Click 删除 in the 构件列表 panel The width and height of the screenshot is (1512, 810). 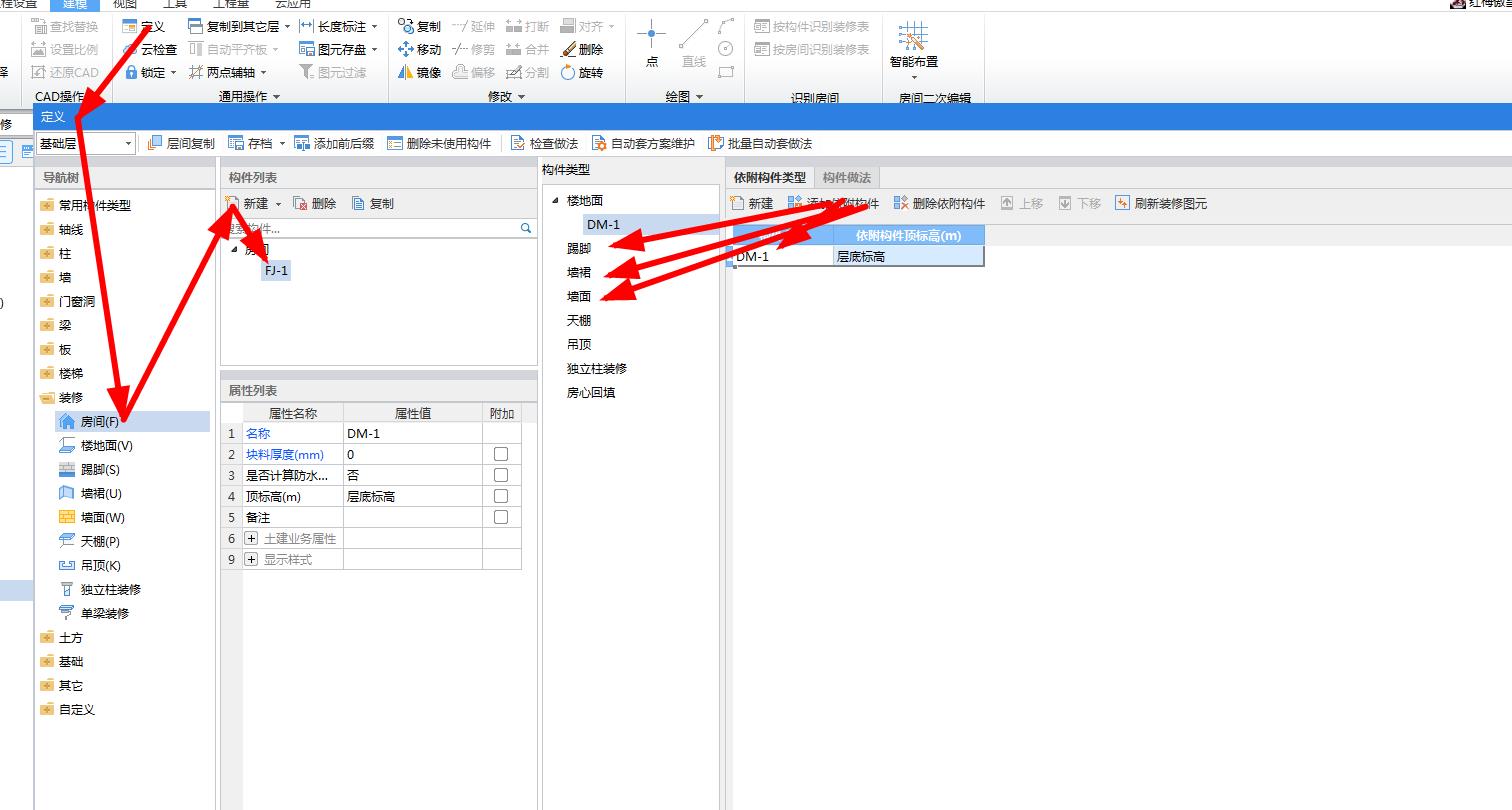coord(315,203)
